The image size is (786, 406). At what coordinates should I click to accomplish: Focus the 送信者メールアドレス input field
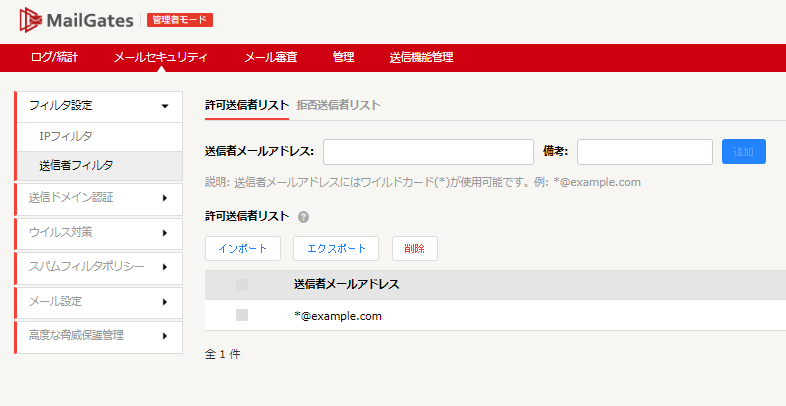pos(428,152)
